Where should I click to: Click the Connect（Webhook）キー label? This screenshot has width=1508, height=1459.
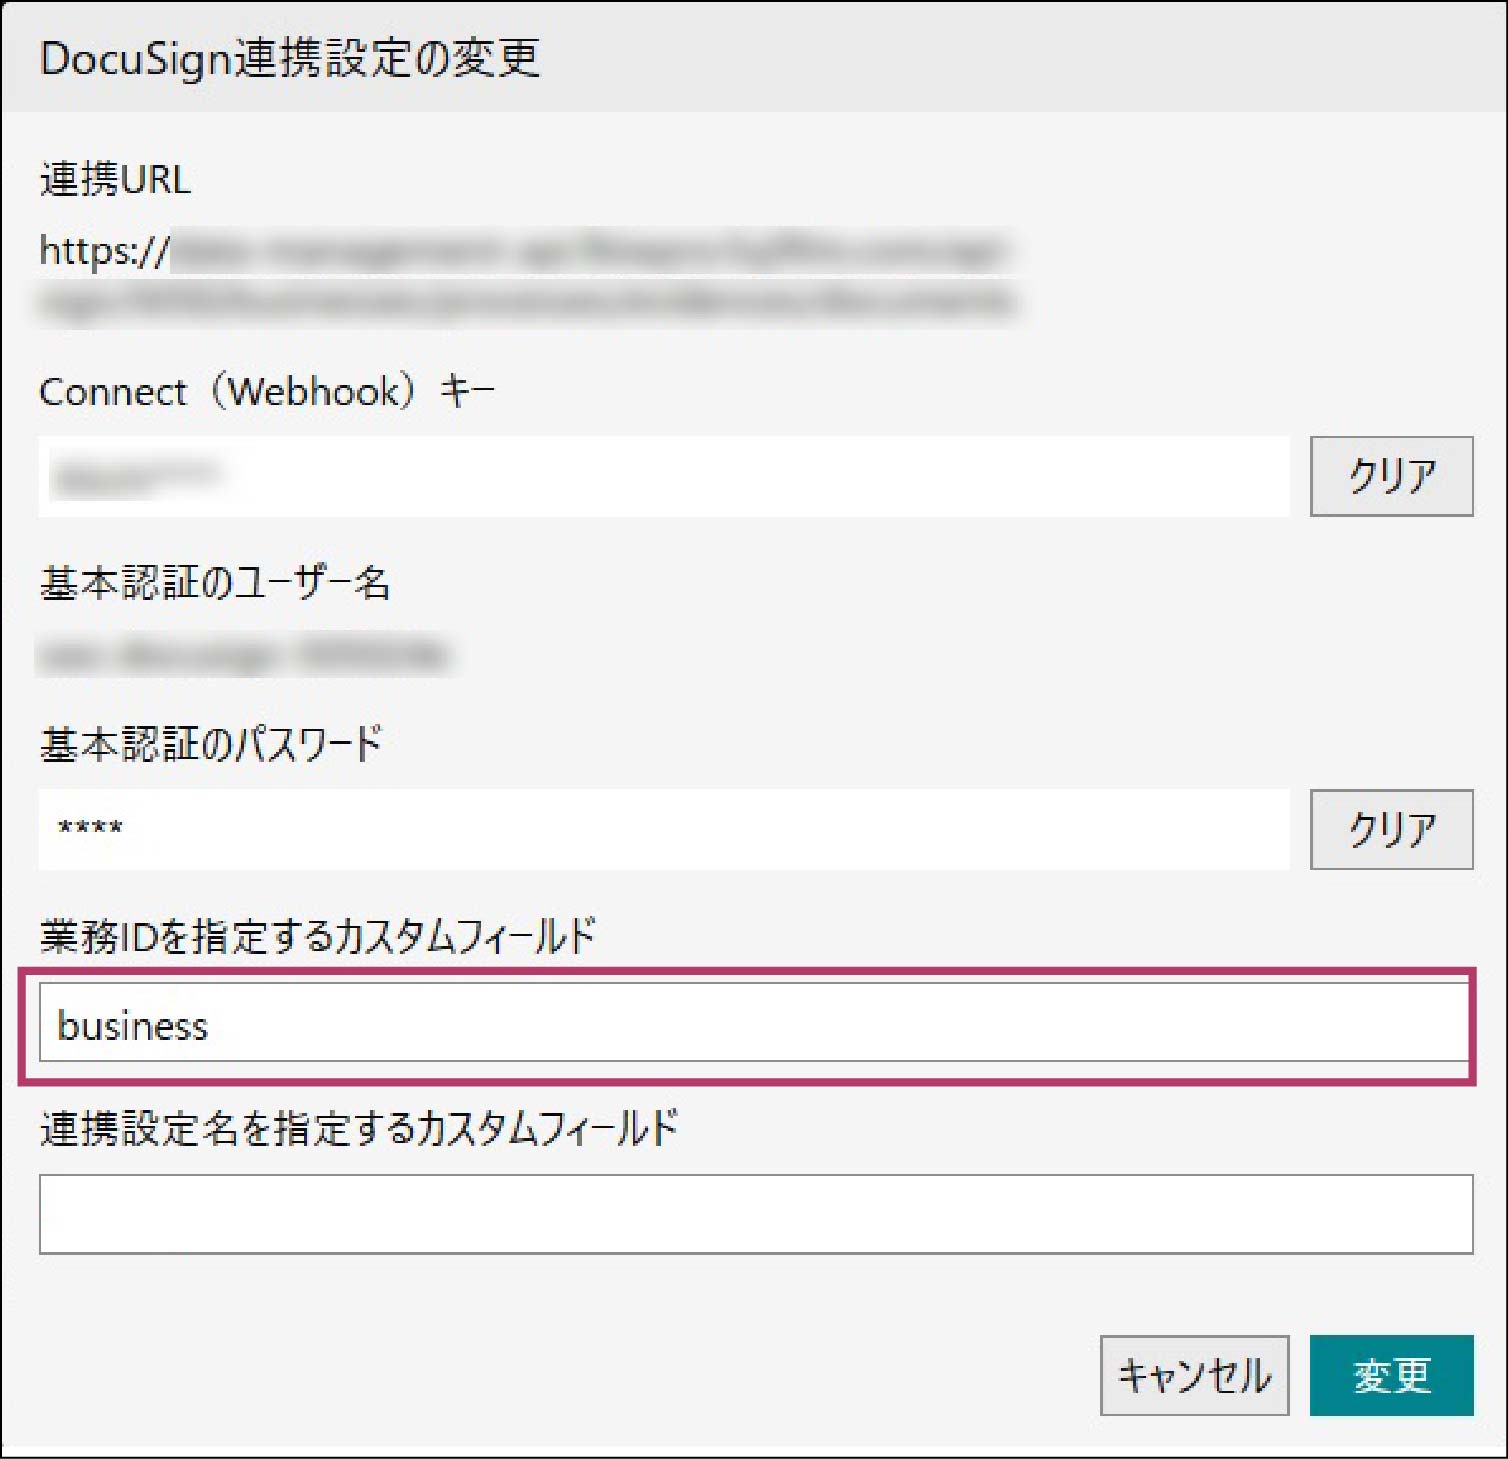[x=266, y=392]
